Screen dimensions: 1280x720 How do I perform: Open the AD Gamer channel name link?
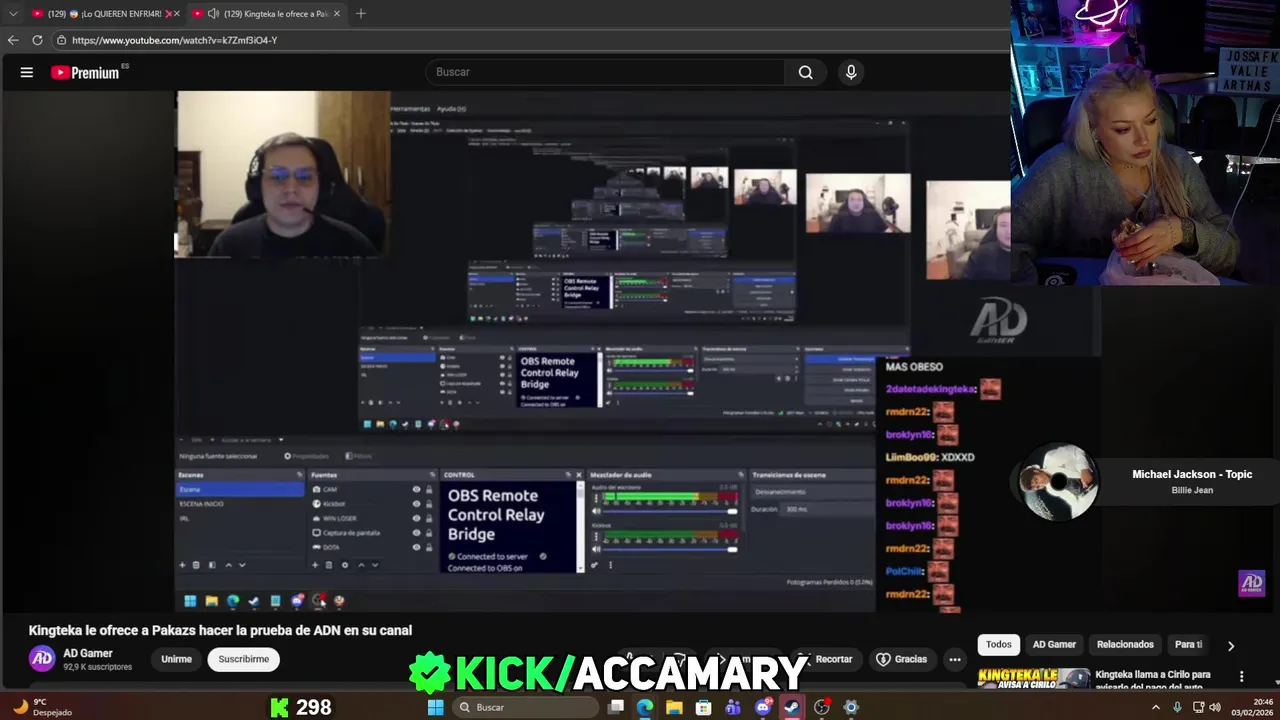[x=88, y=653]
